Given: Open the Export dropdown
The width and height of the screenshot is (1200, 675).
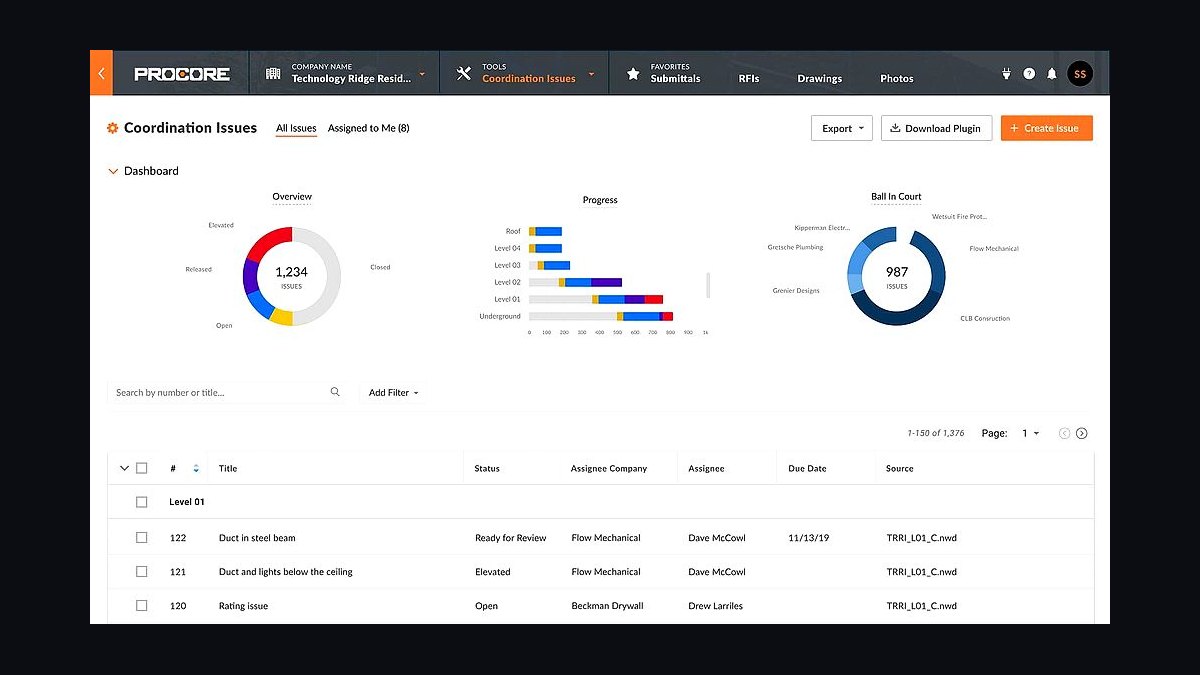Looking at the screenshot, I should pos(842,128).
